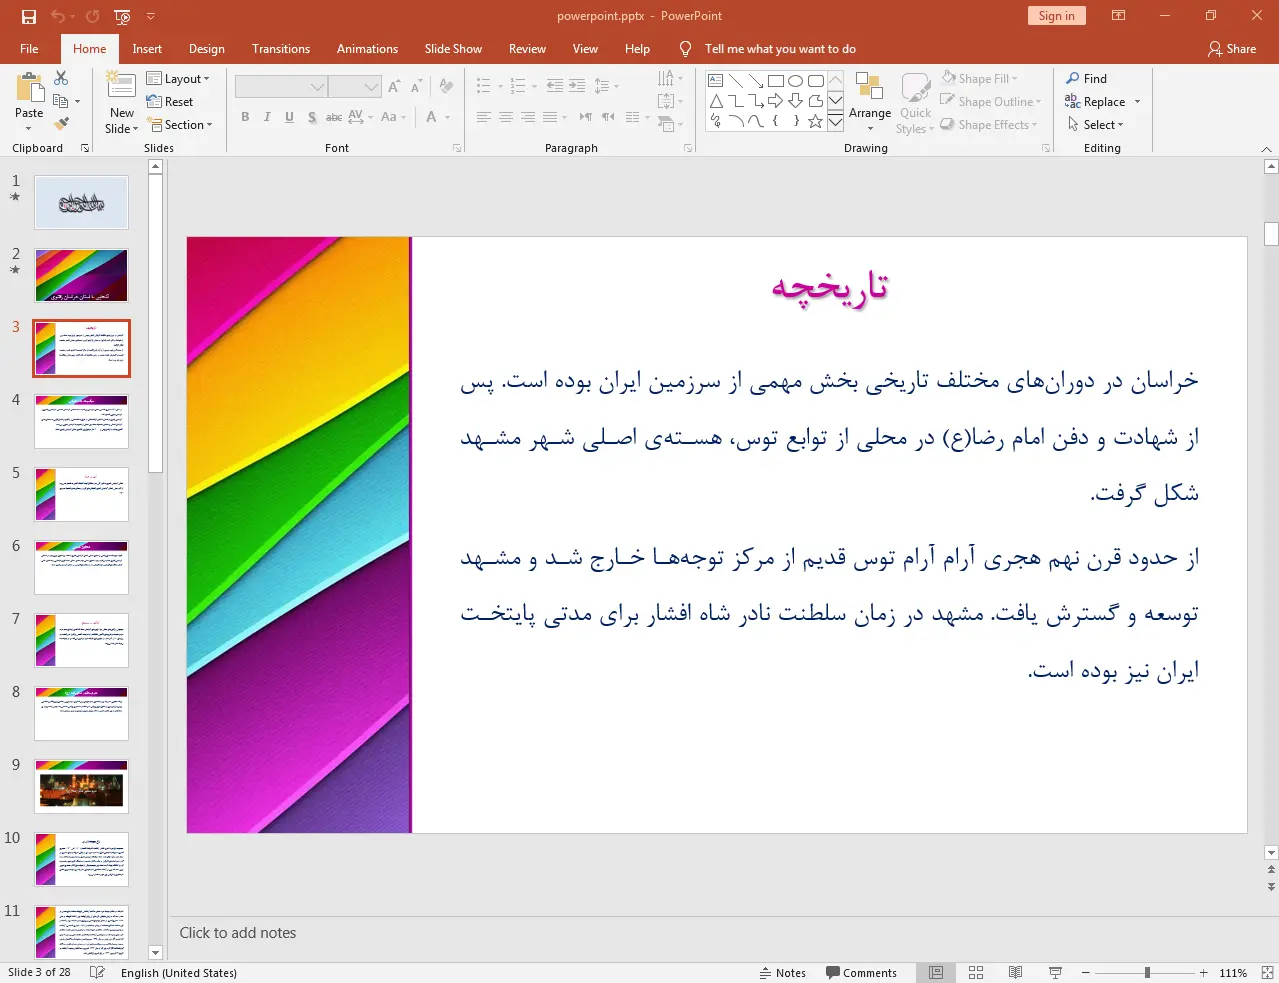Toggle Center paragraph alignment
This screenshot has height=983, width=1279.
506,117
